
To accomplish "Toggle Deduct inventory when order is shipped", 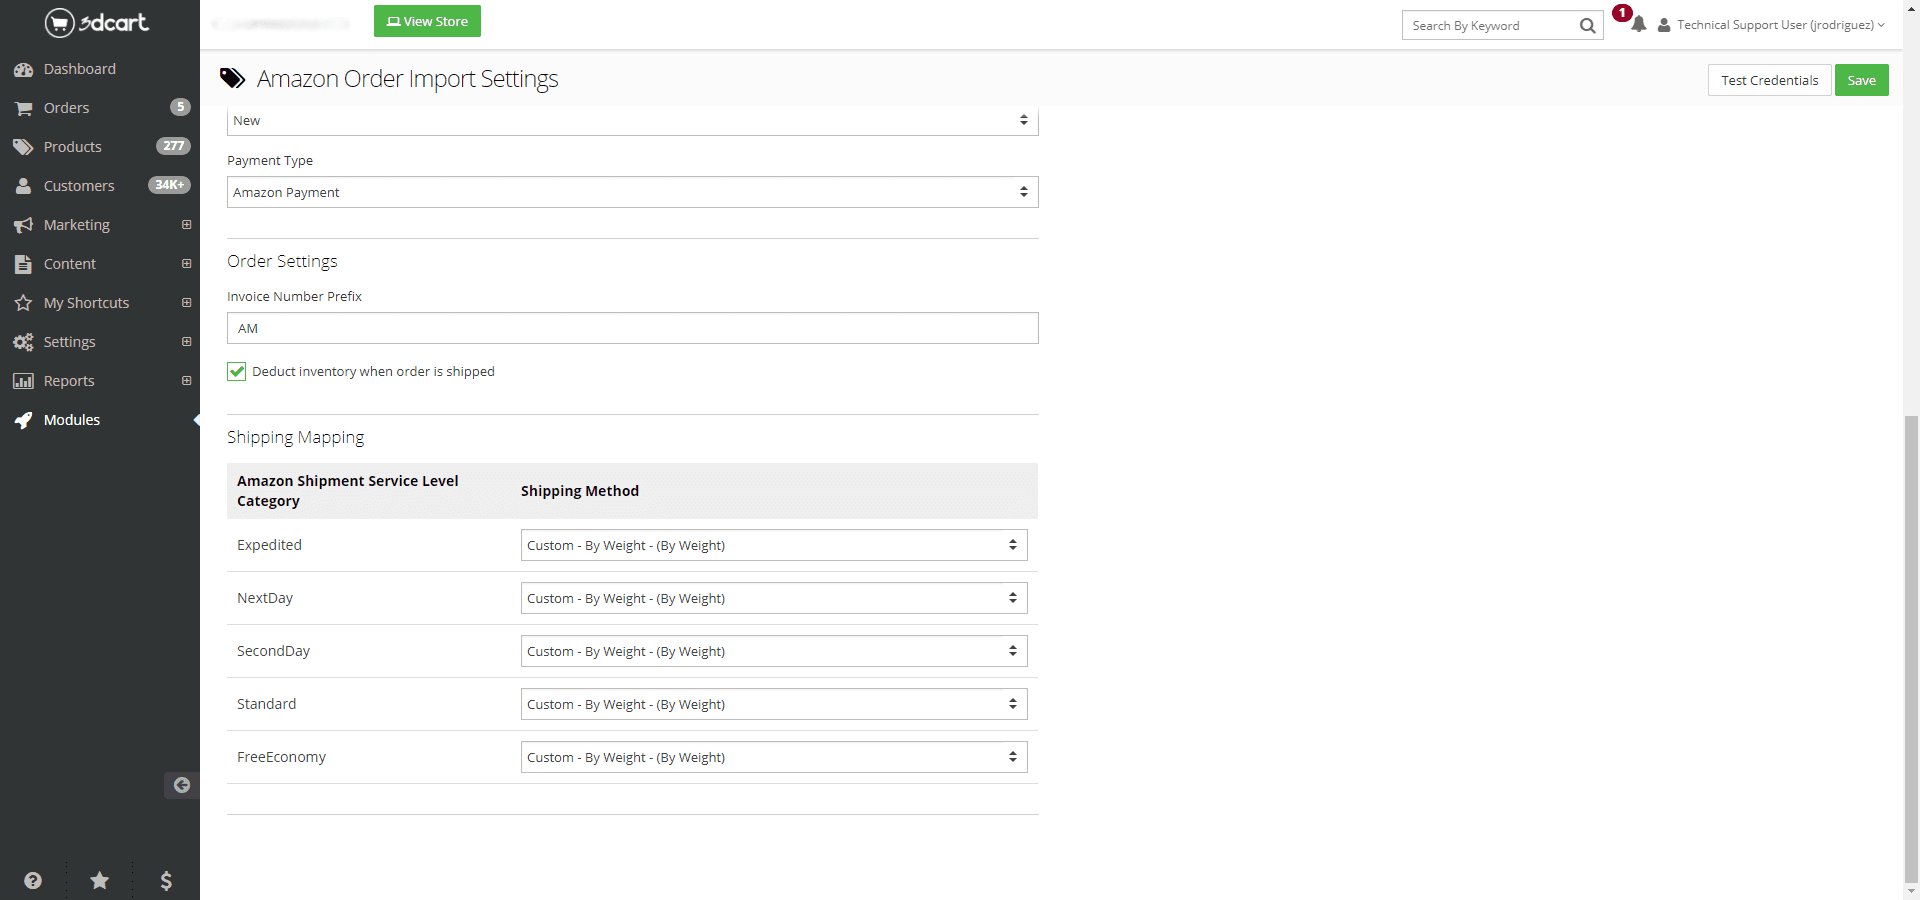I will pyautogui.click(x=237, y=372).
